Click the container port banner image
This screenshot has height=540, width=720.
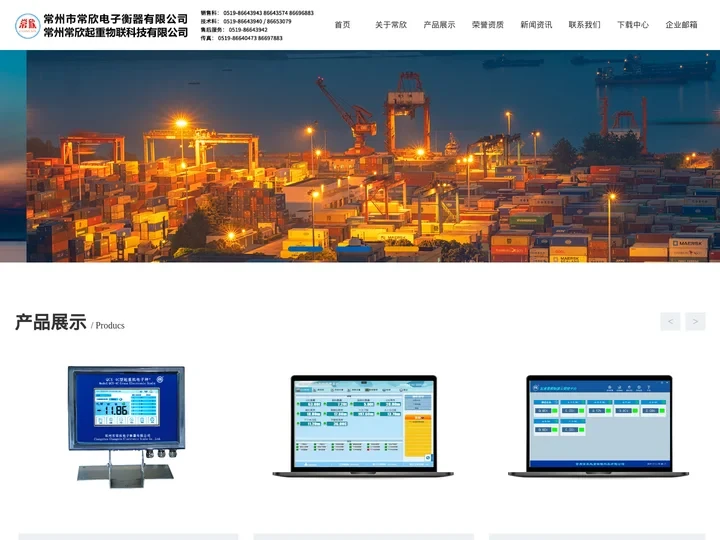372,156
